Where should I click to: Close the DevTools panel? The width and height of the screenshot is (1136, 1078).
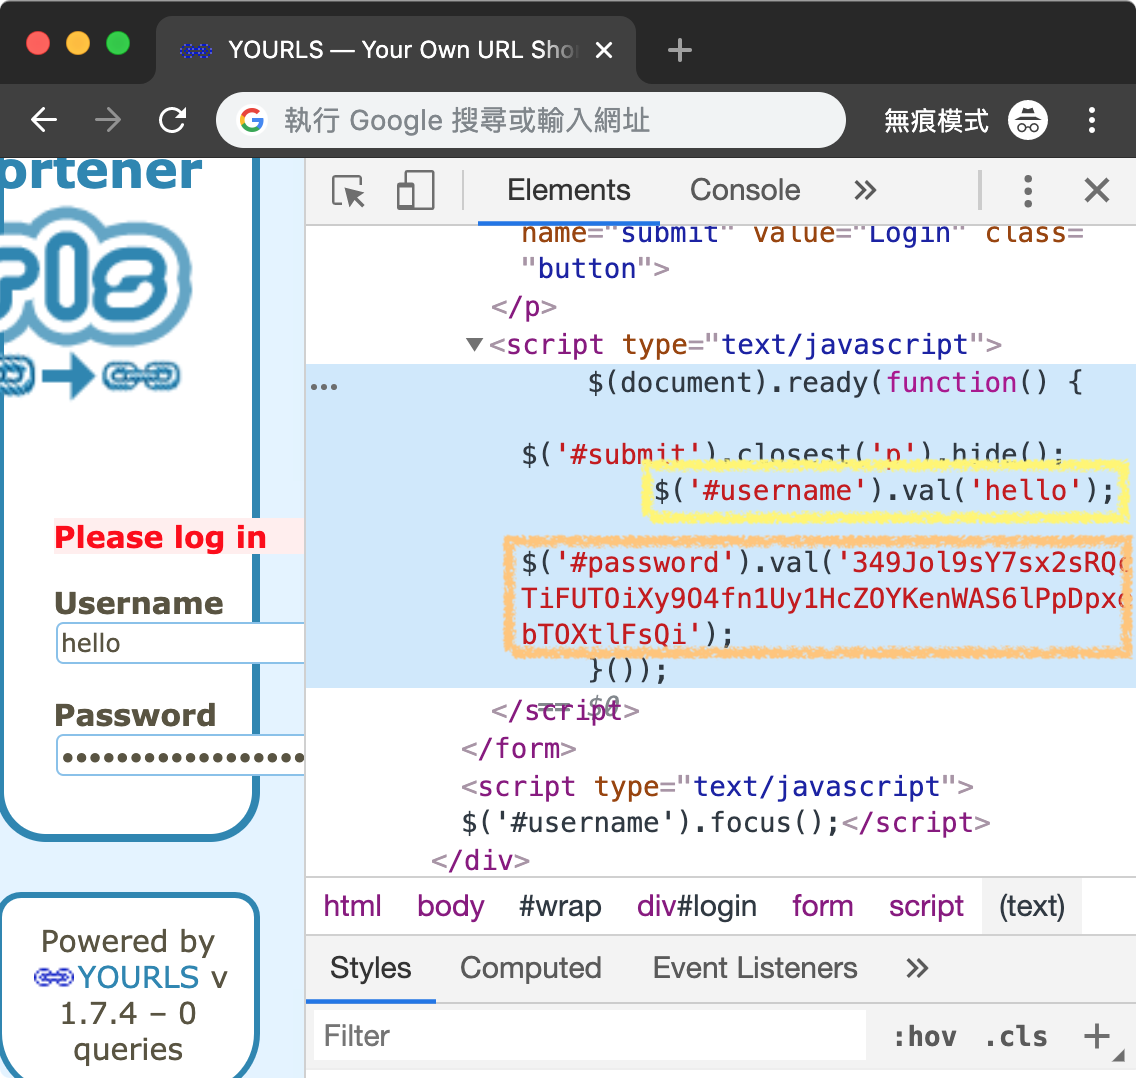tap(1096, 191)
